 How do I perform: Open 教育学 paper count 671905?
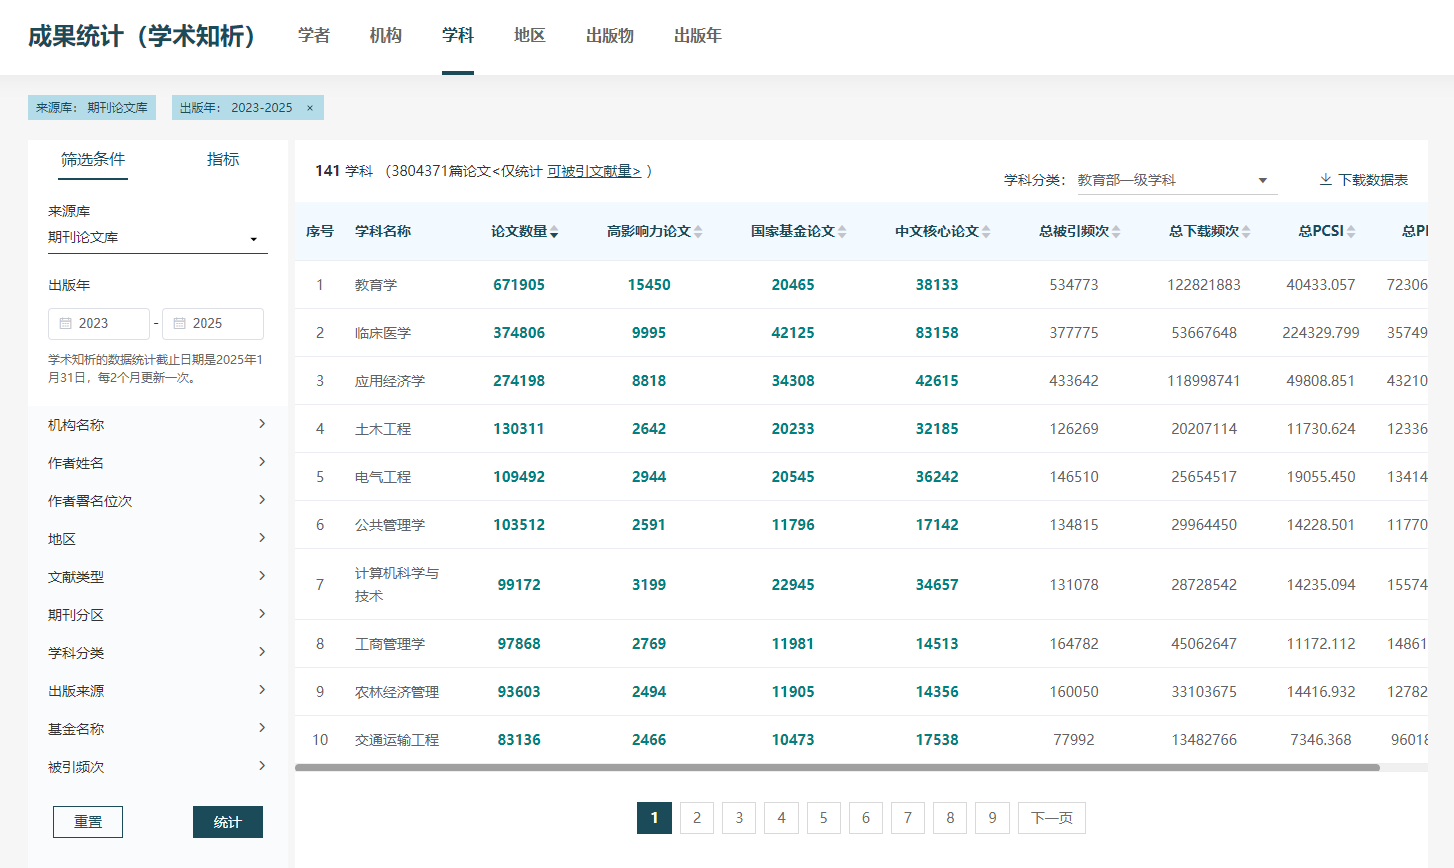[519, 285]
